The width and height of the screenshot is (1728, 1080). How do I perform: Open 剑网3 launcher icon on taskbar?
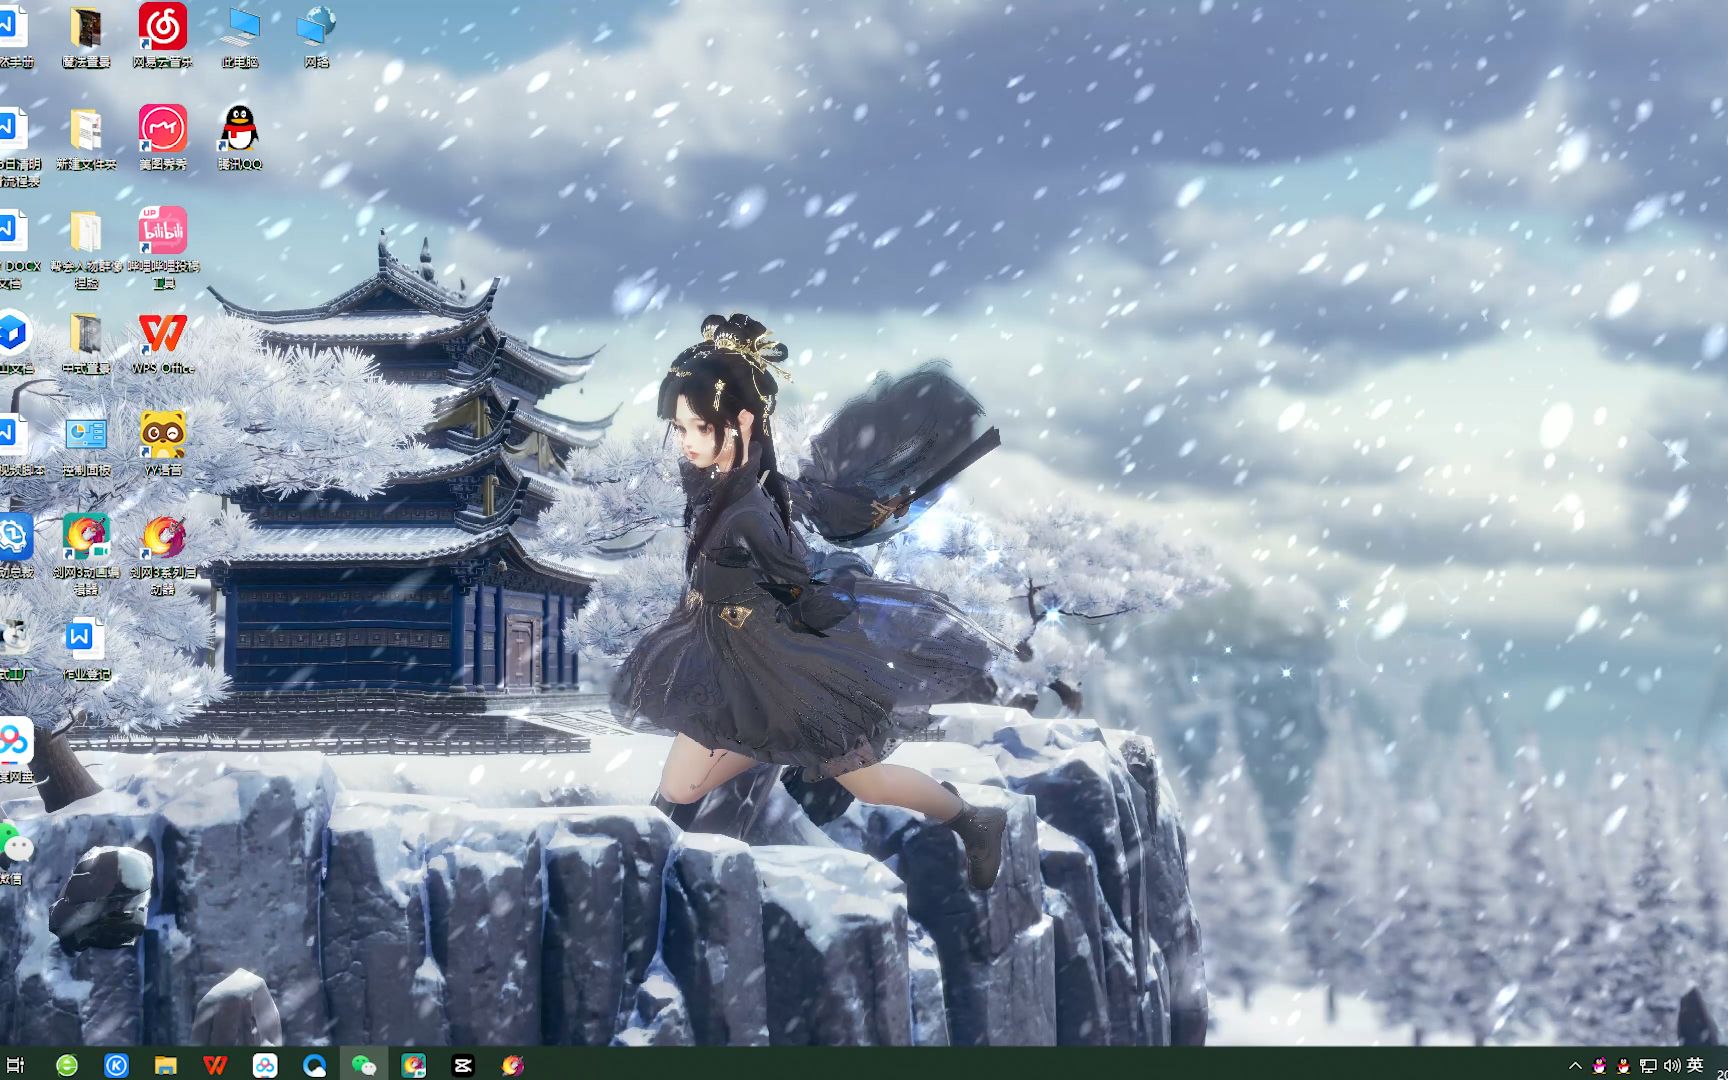(x=513, y=1065)
